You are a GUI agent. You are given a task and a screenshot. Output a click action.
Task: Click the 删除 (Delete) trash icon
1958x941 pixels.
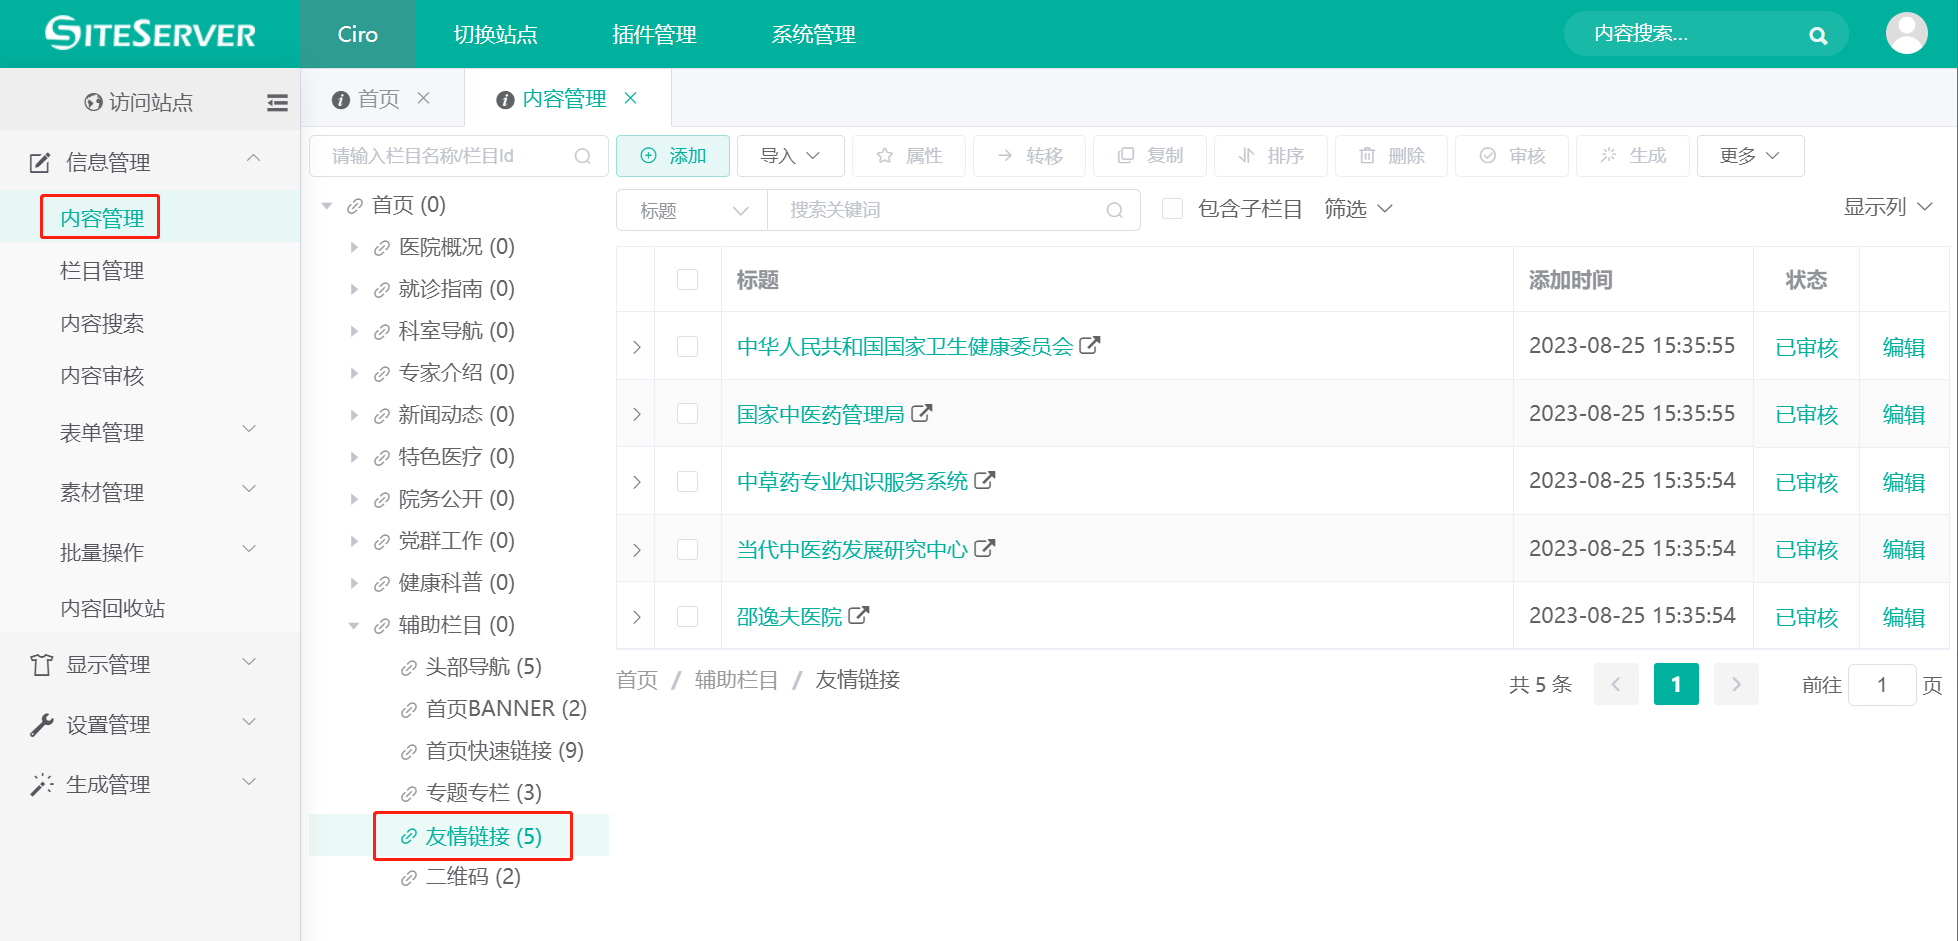click(x=1369, y=156)
